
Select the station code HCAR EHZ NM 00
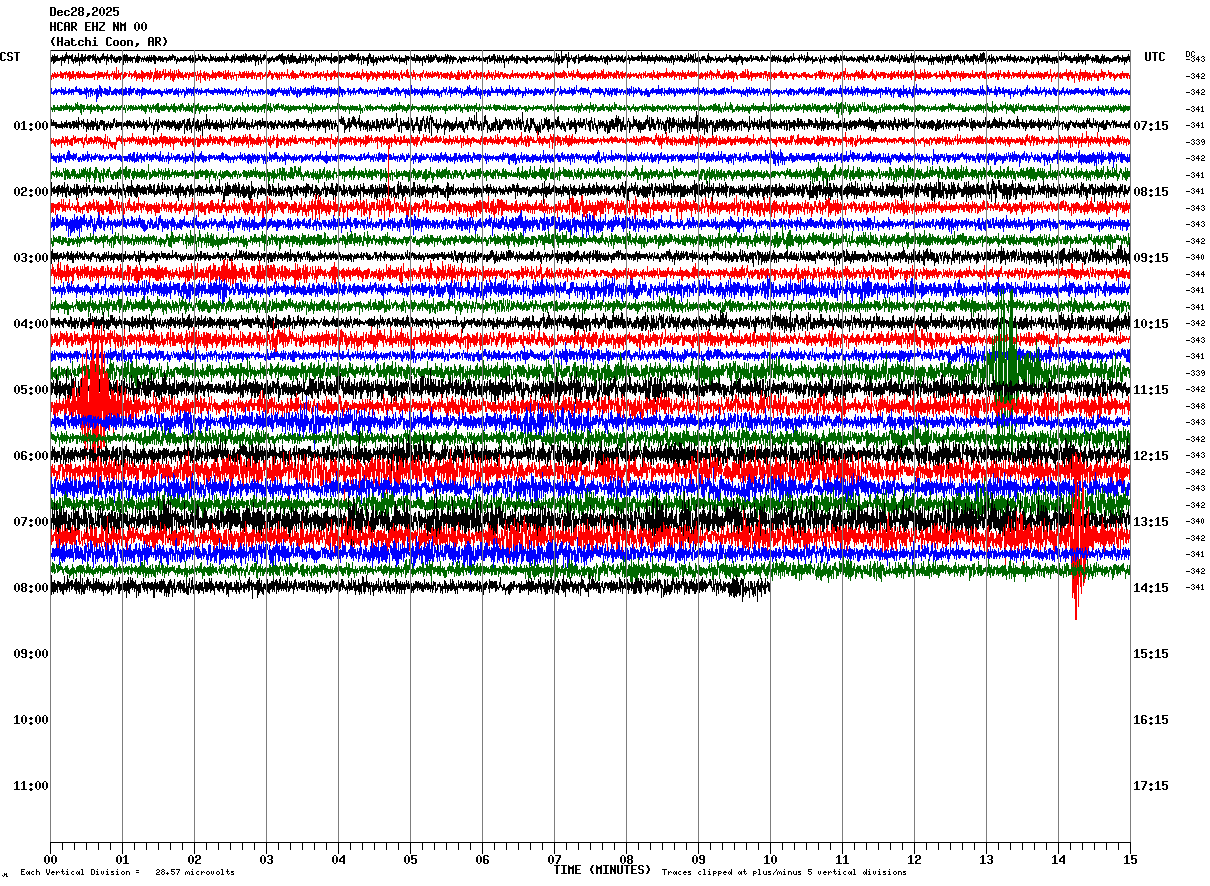pos(98,27)
